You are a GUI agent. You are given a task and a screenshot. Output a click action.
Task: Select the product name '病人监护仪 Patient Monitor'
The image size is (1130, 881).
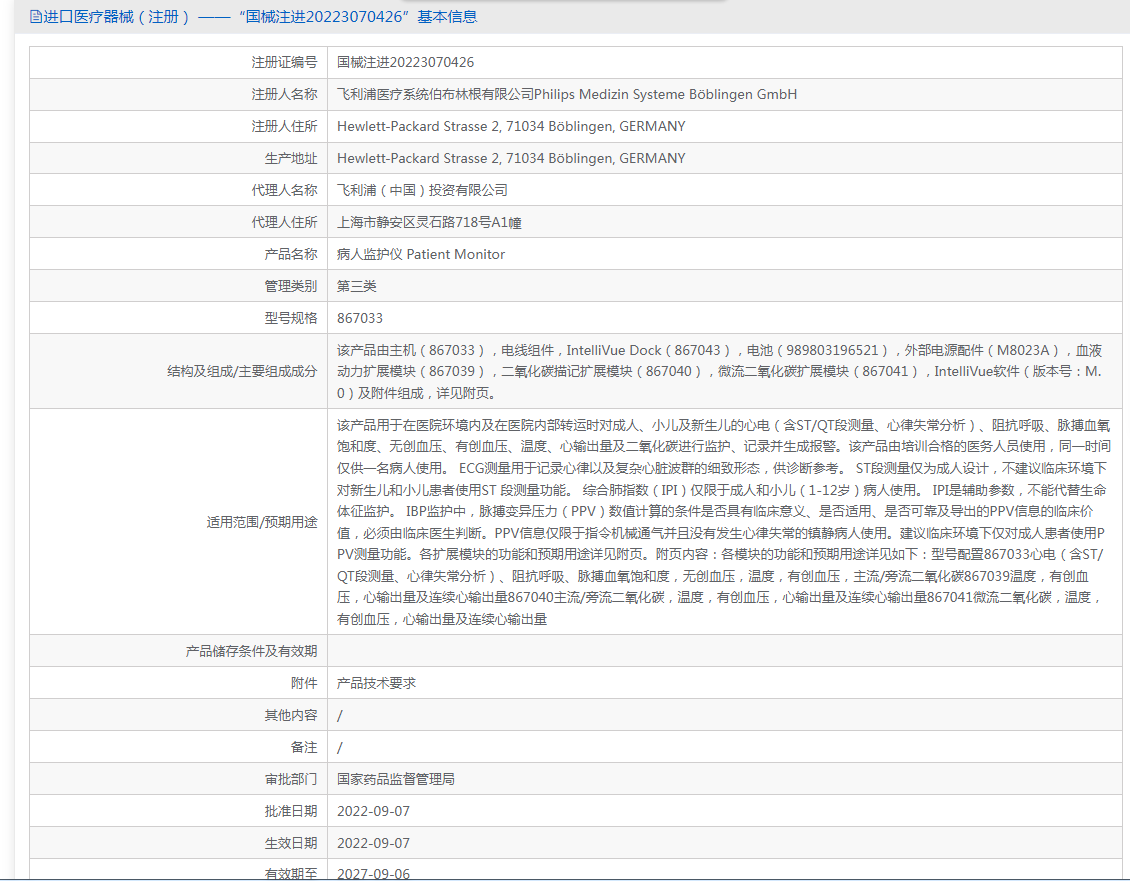pos(421,254)
